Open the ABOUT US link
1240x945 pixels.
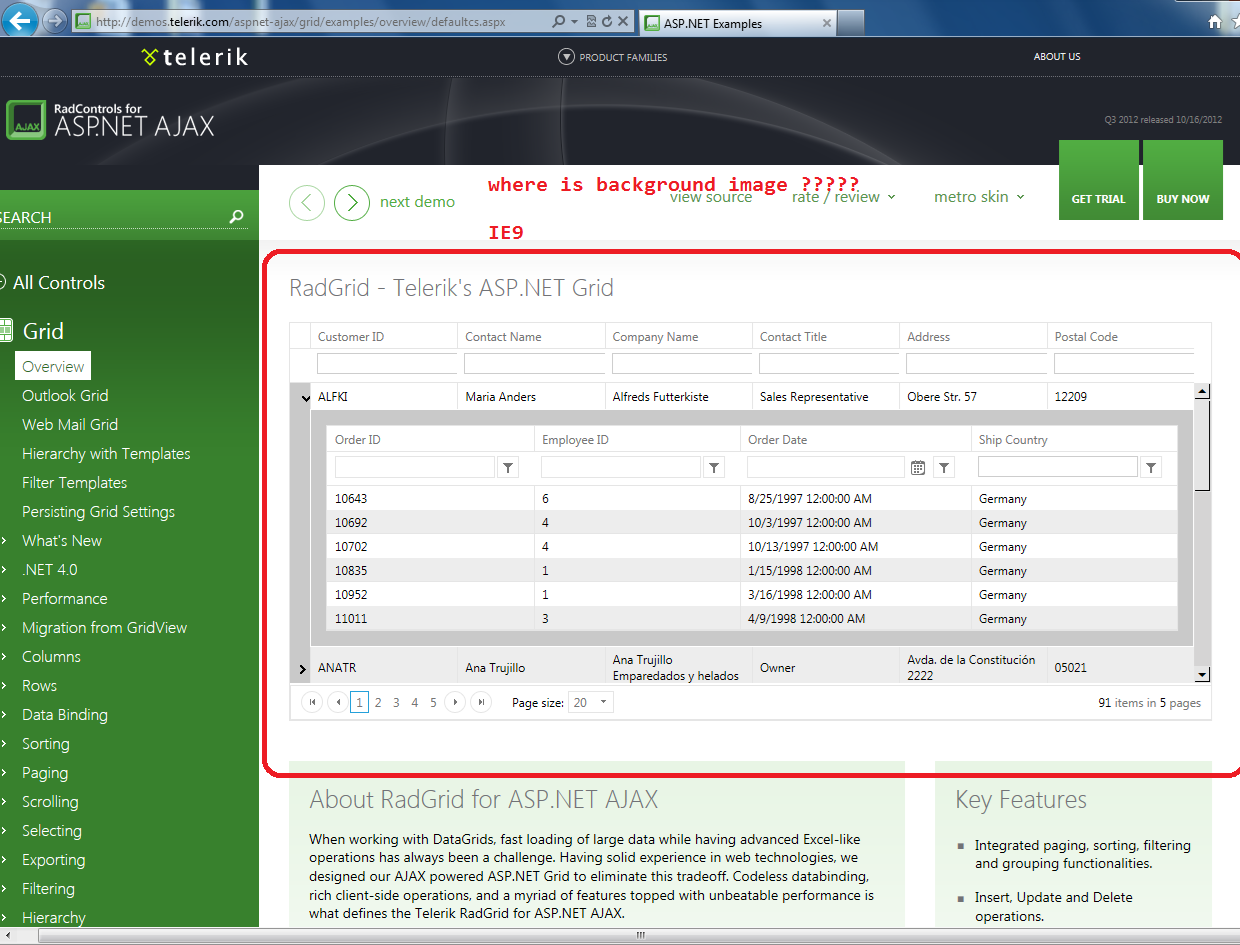tap(1057, 57)
